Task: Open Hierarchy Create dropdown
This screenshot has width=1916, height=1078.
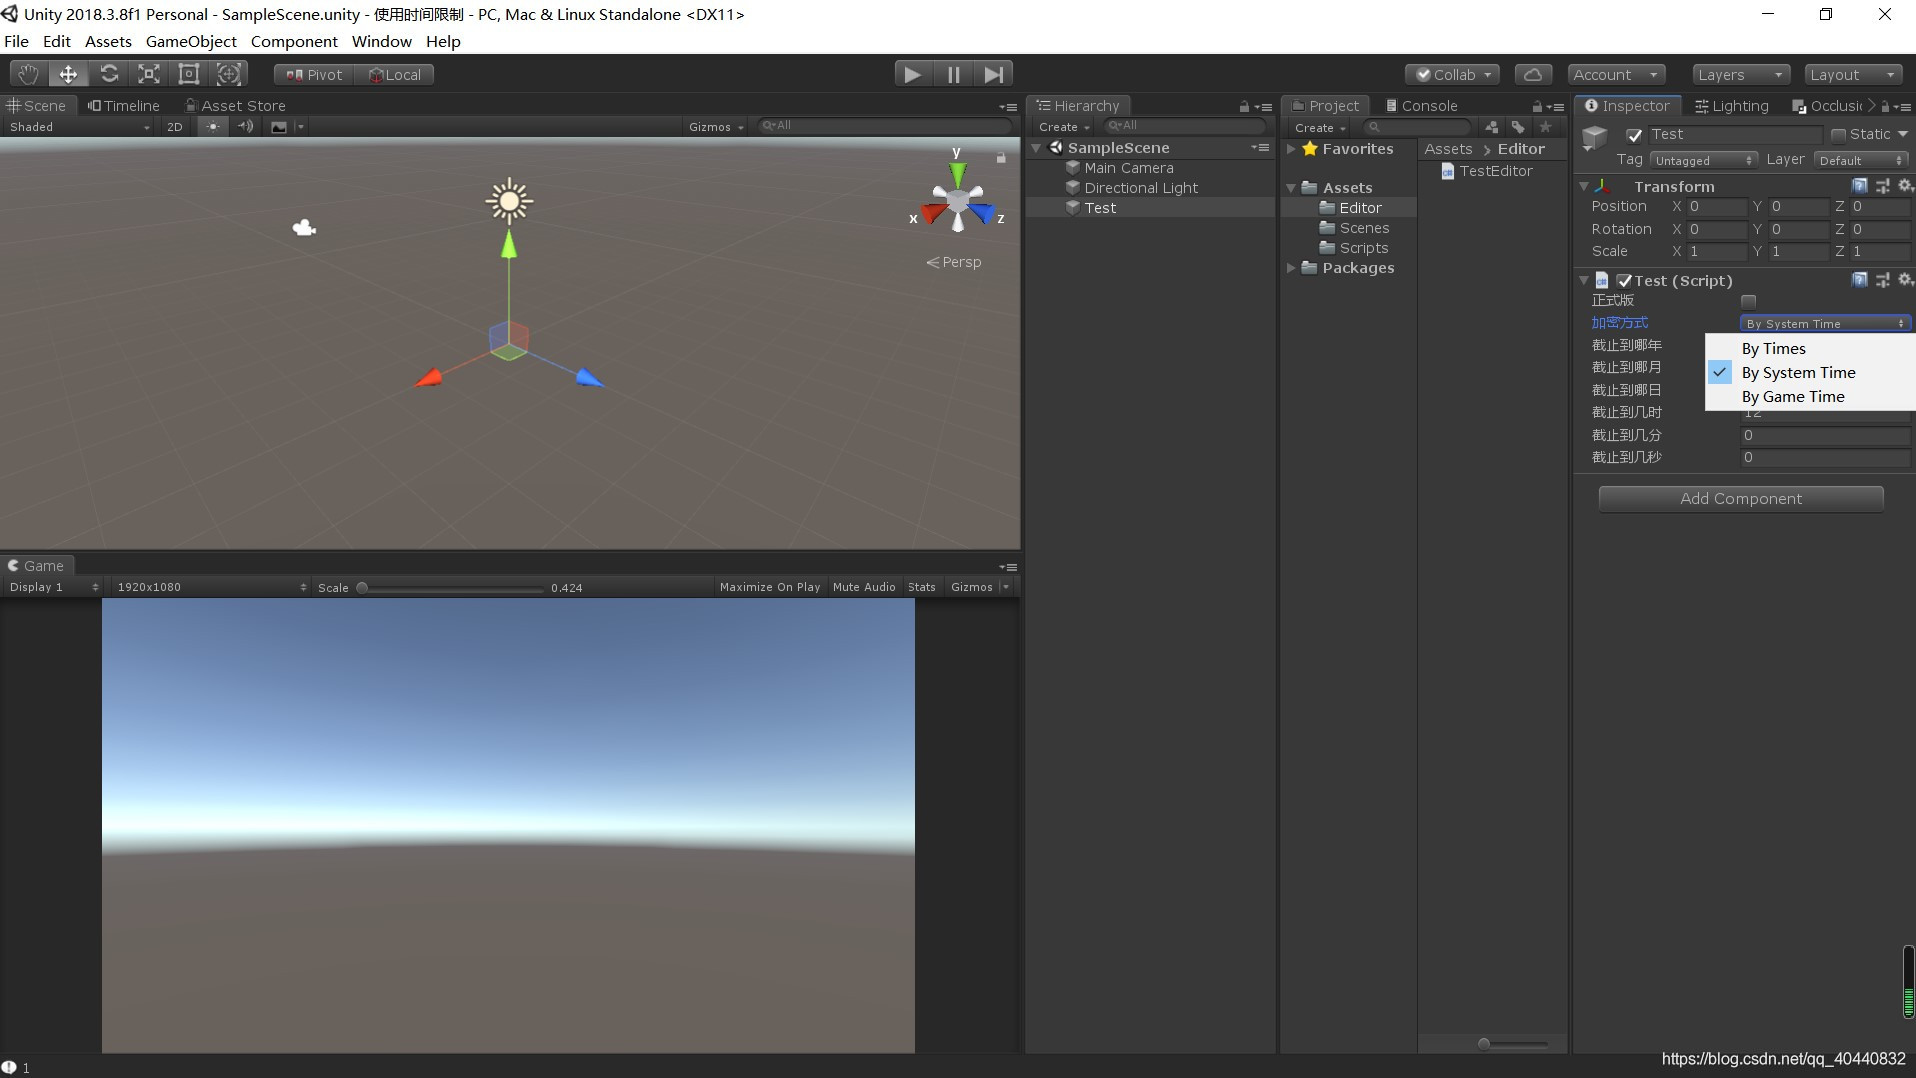Action: 1063,127
